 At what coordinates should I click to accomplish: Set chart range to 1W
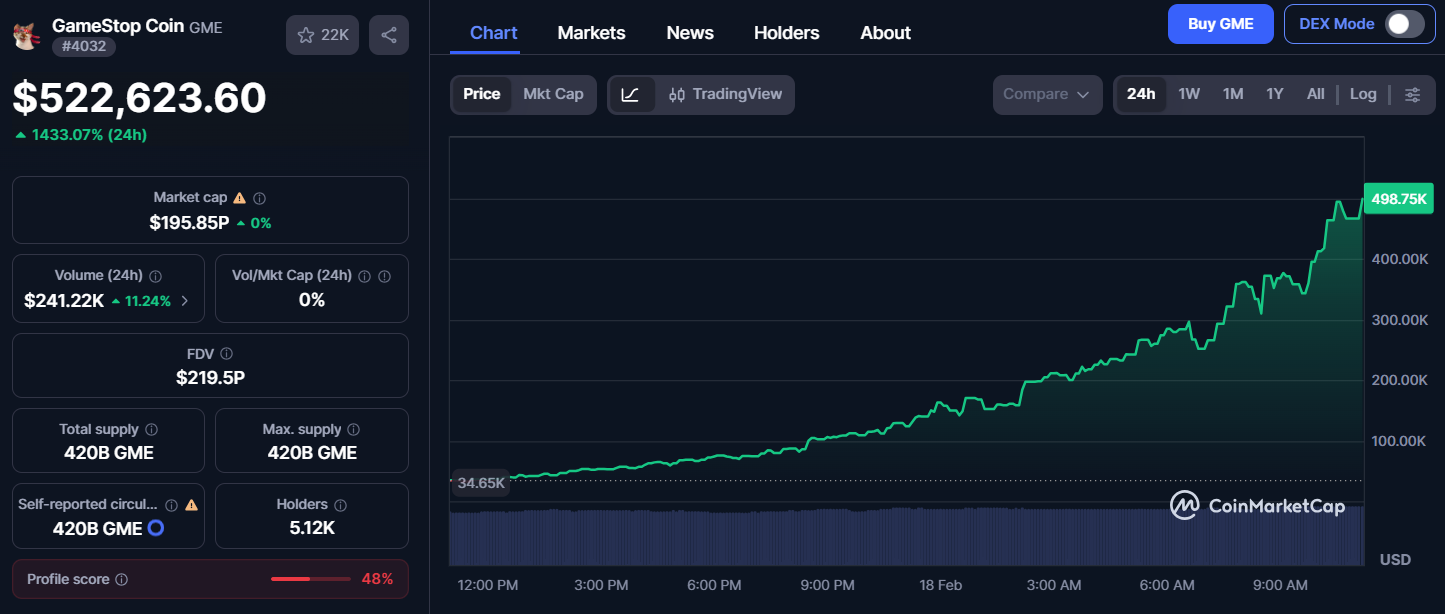(x=1189, y=94)
